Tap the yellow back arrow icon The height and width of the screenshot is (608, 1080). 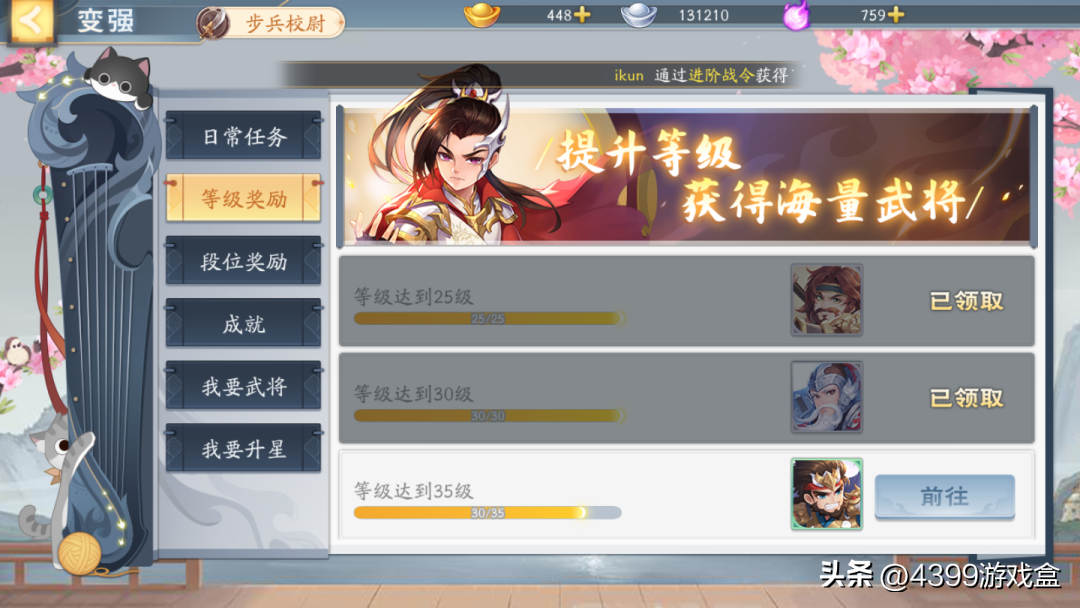31,21
